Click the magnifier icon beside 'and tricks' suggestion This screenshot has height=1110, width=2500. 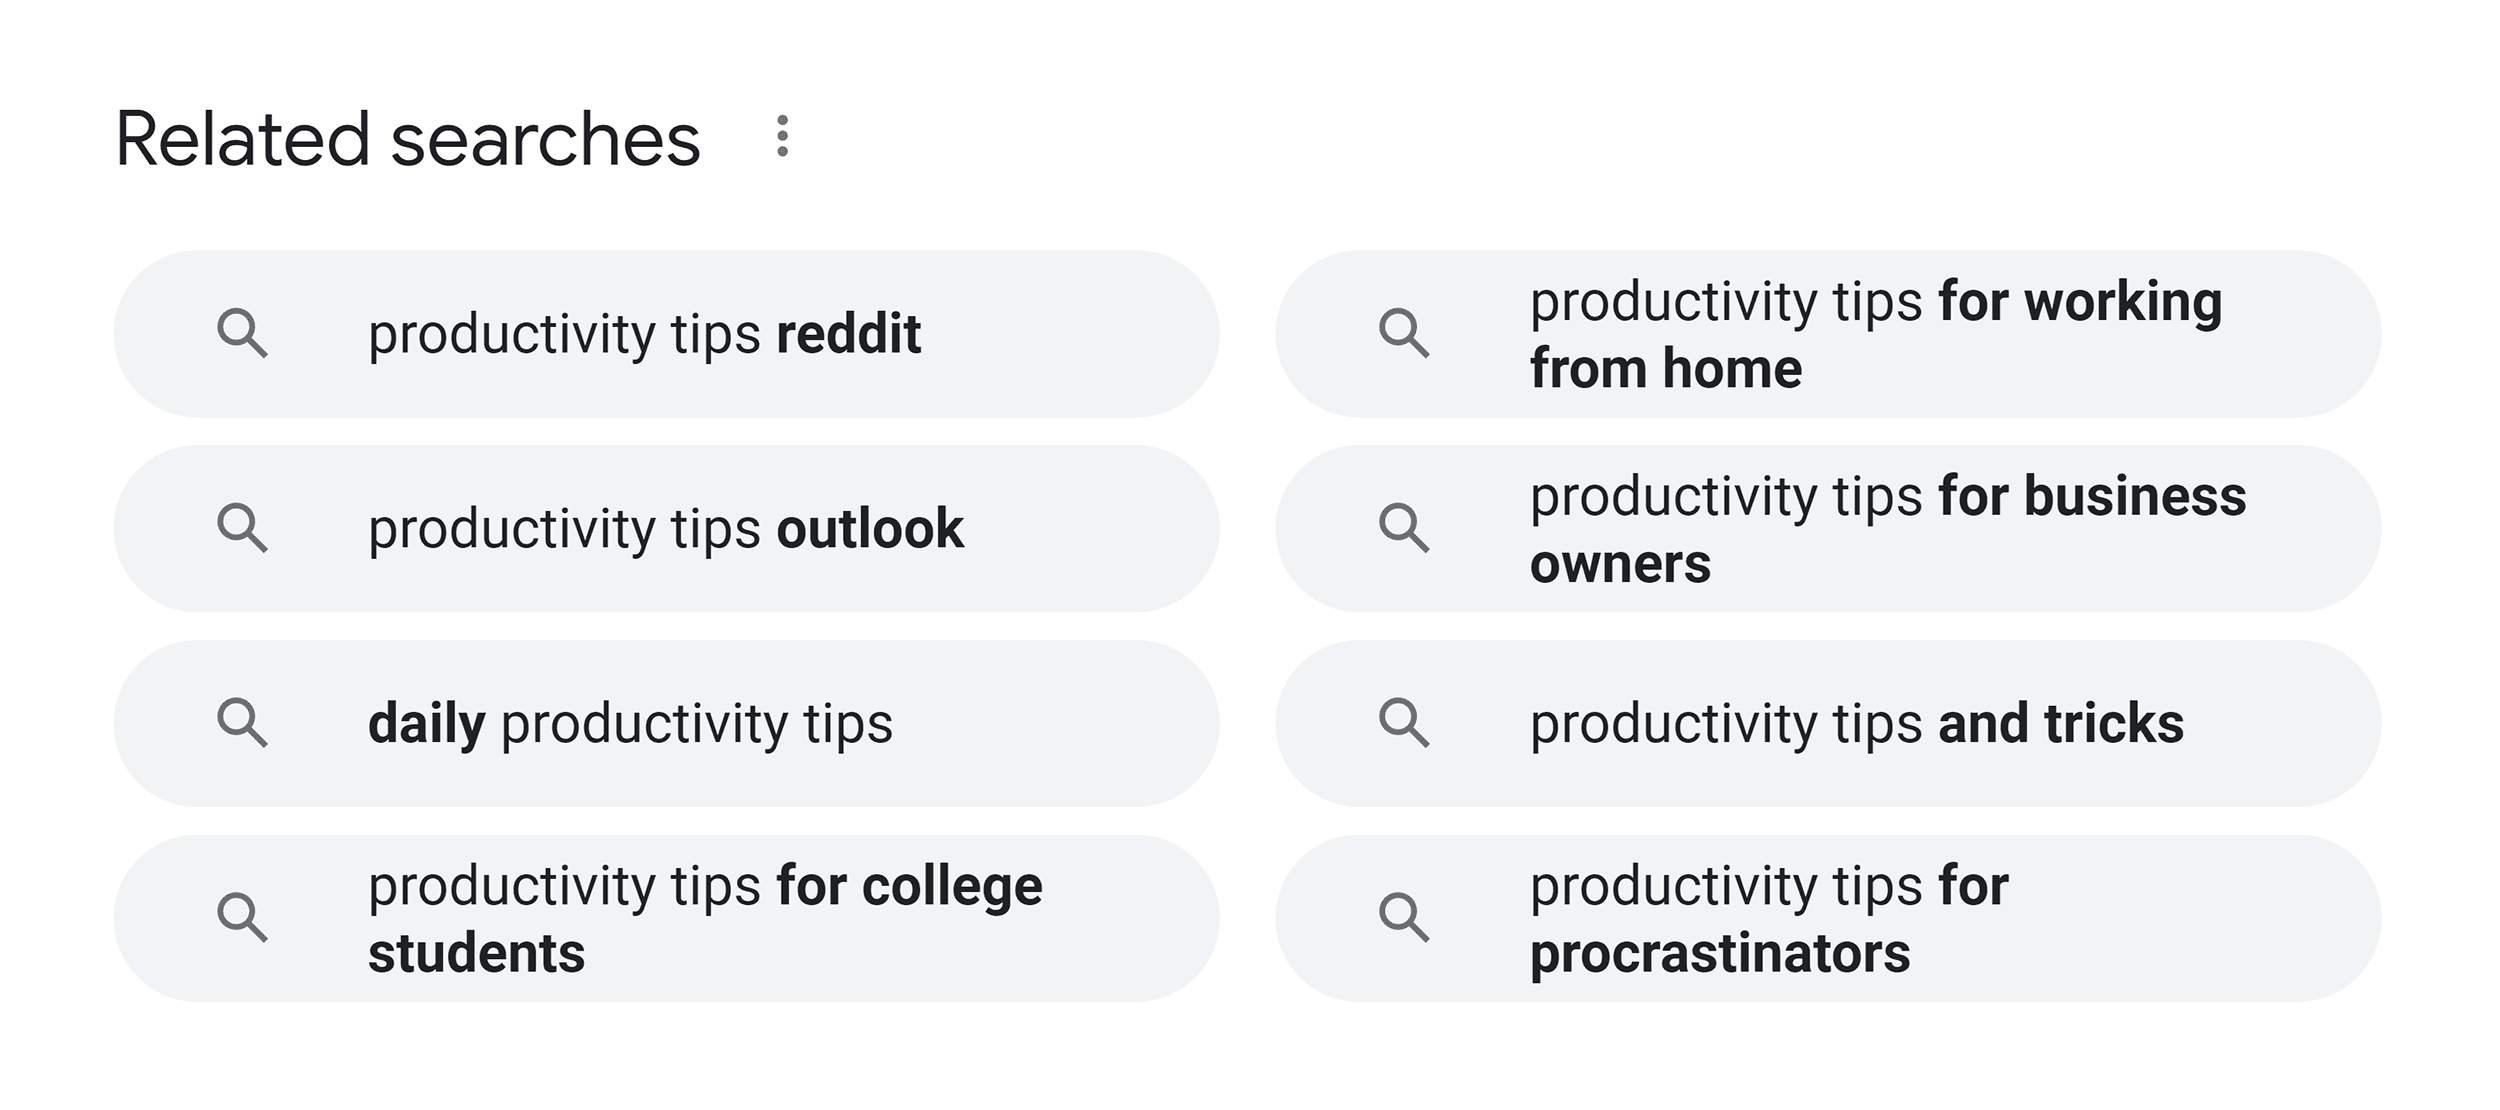click(1404, 724)
